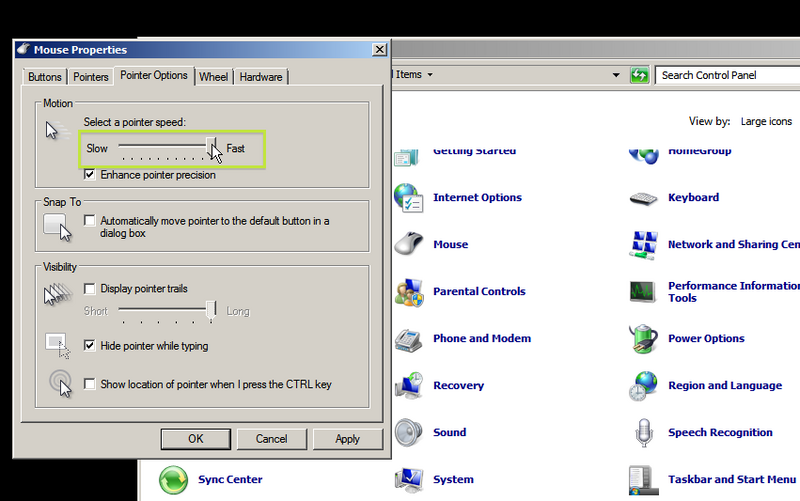Open the Sound speaker icon
800x501 pixels.
(x=409, y=433)
